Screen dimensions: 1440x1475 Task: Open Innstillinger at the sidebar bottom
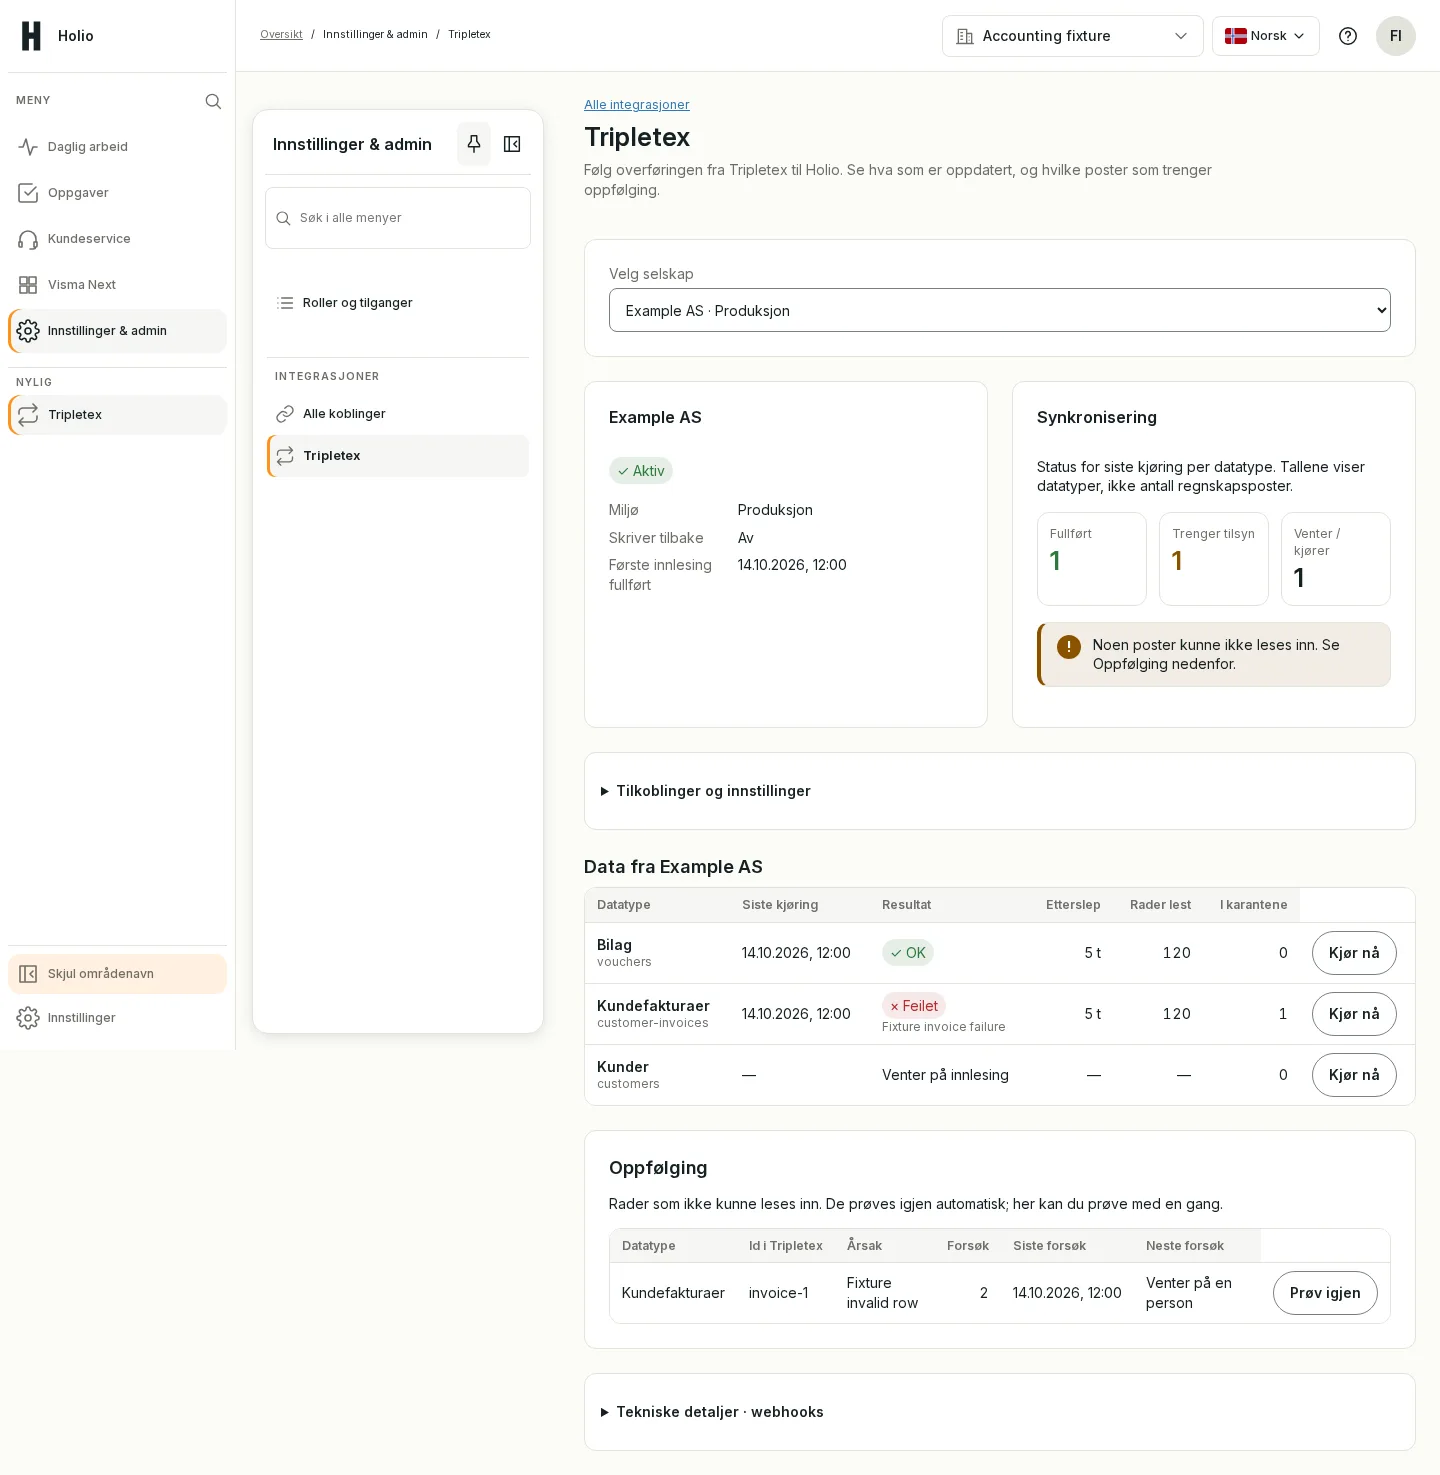[x=117, y=1018]
